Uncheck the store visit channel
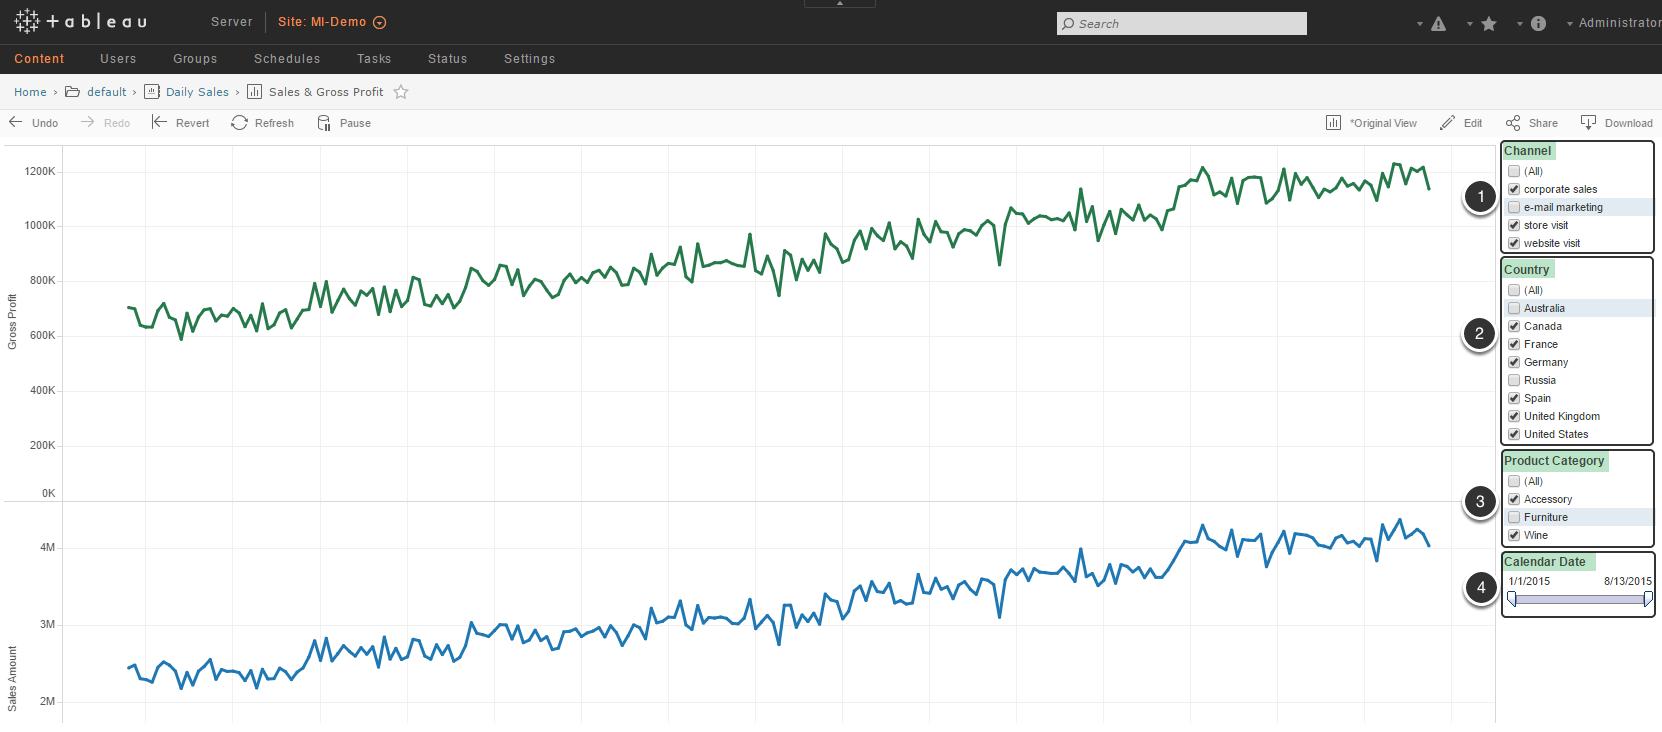Image resolution: width=1662 pixels, height=732 pixels. click(x=1514, y=225)
